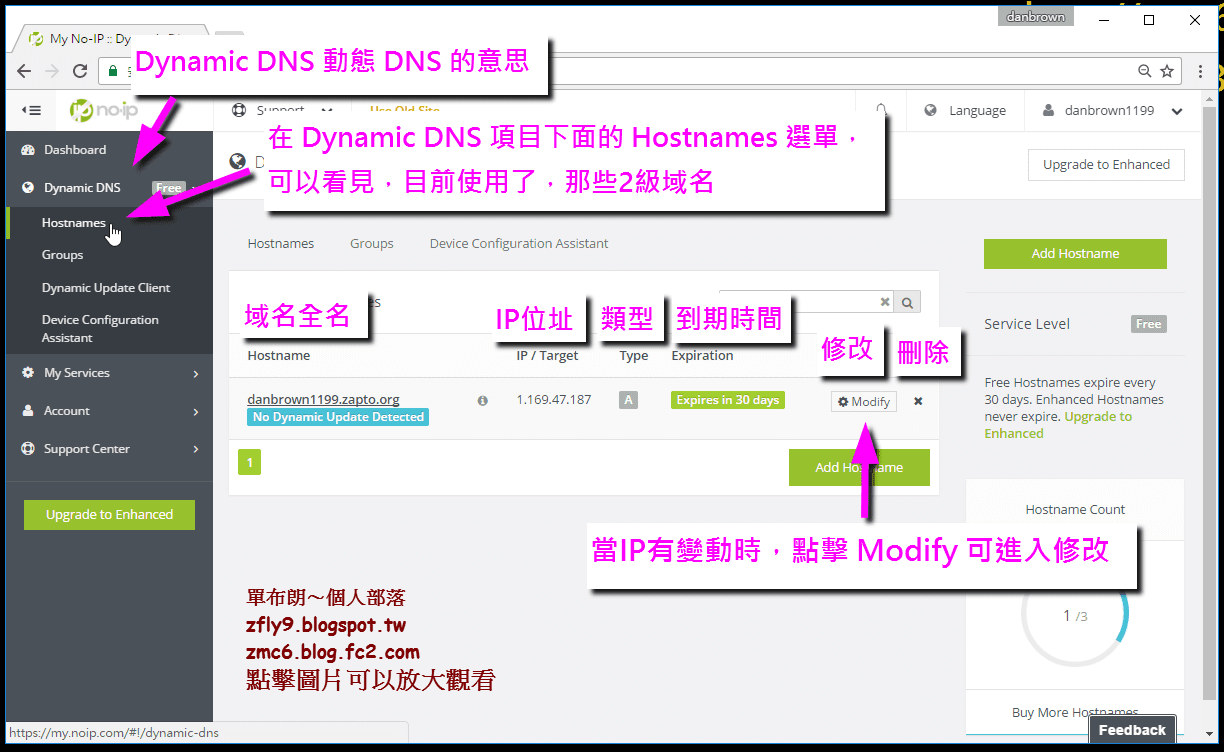Click Add Hostname in right panel
The image size is (1224, 752).
click(x=1075, y=254)
